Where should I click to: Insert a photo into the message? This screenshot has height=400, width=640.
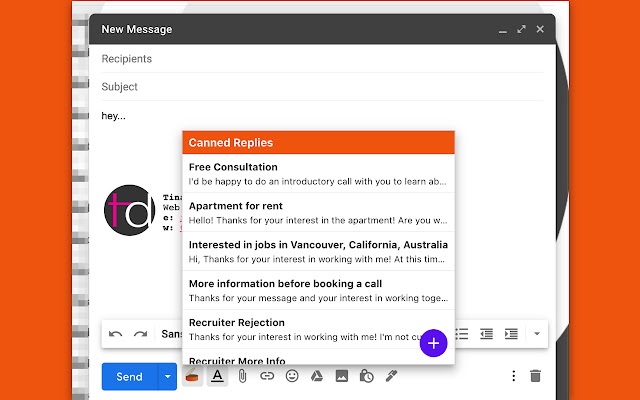[341, 376]
